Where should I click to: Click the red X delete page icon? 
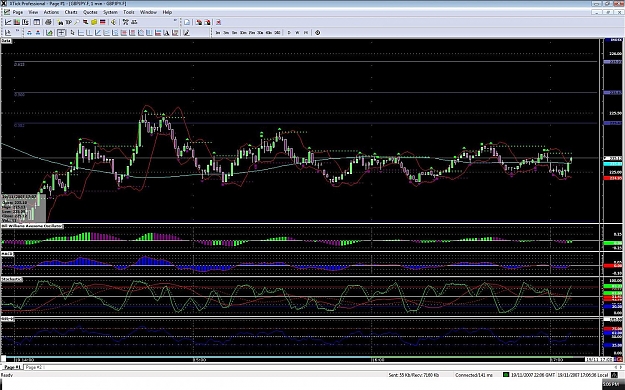coord(218,22)
